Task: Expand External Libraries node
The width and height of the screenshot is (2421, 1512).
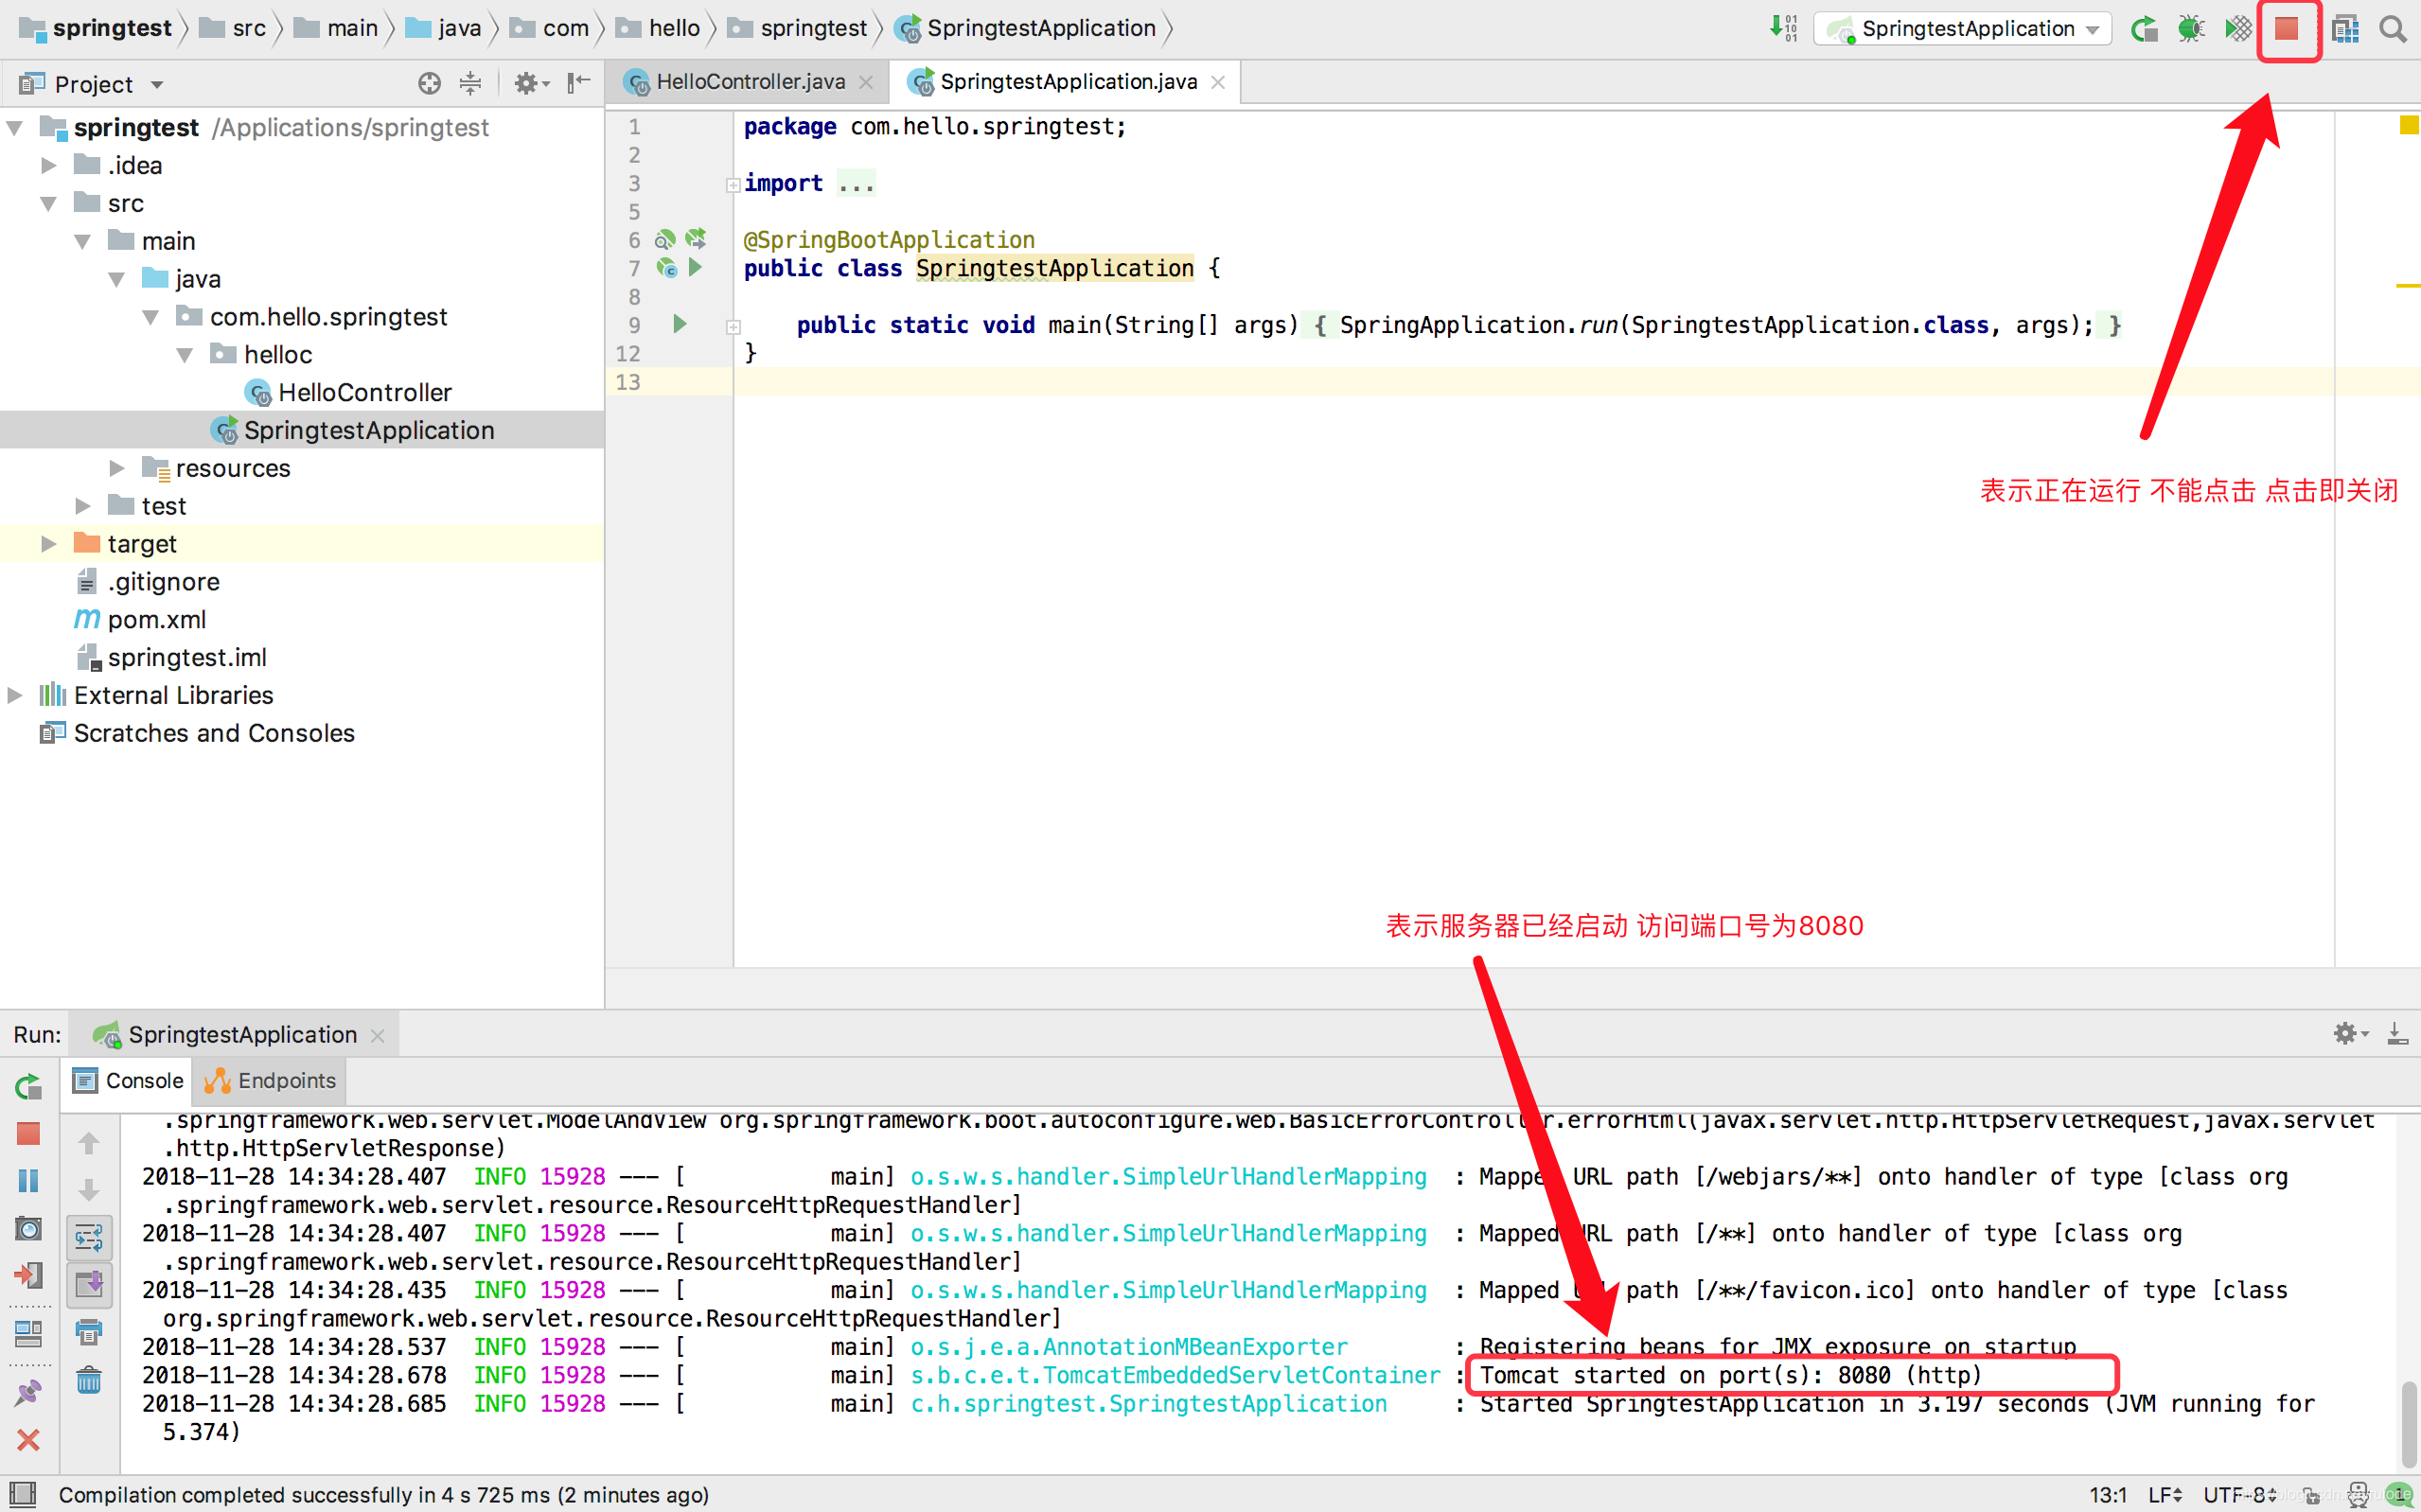Action: (x=15, y=695)
